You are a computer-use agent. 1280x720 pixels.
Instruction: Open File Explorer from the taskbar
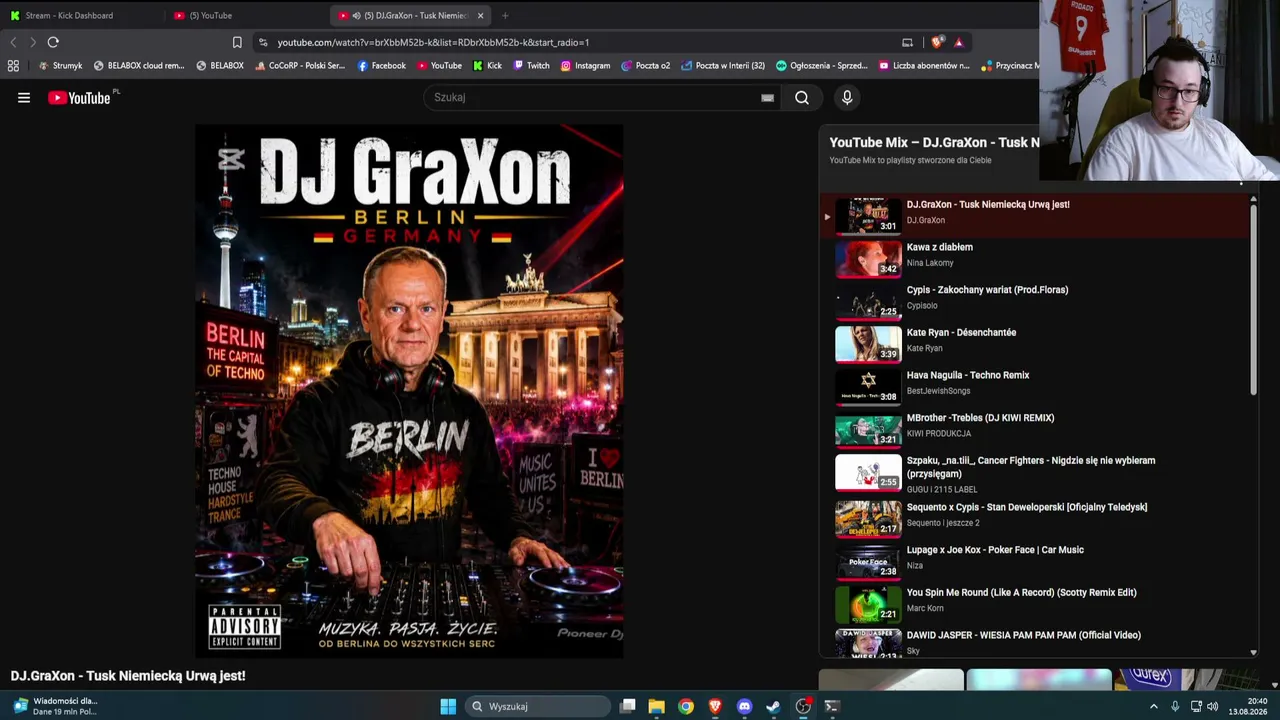pos(657,706)
